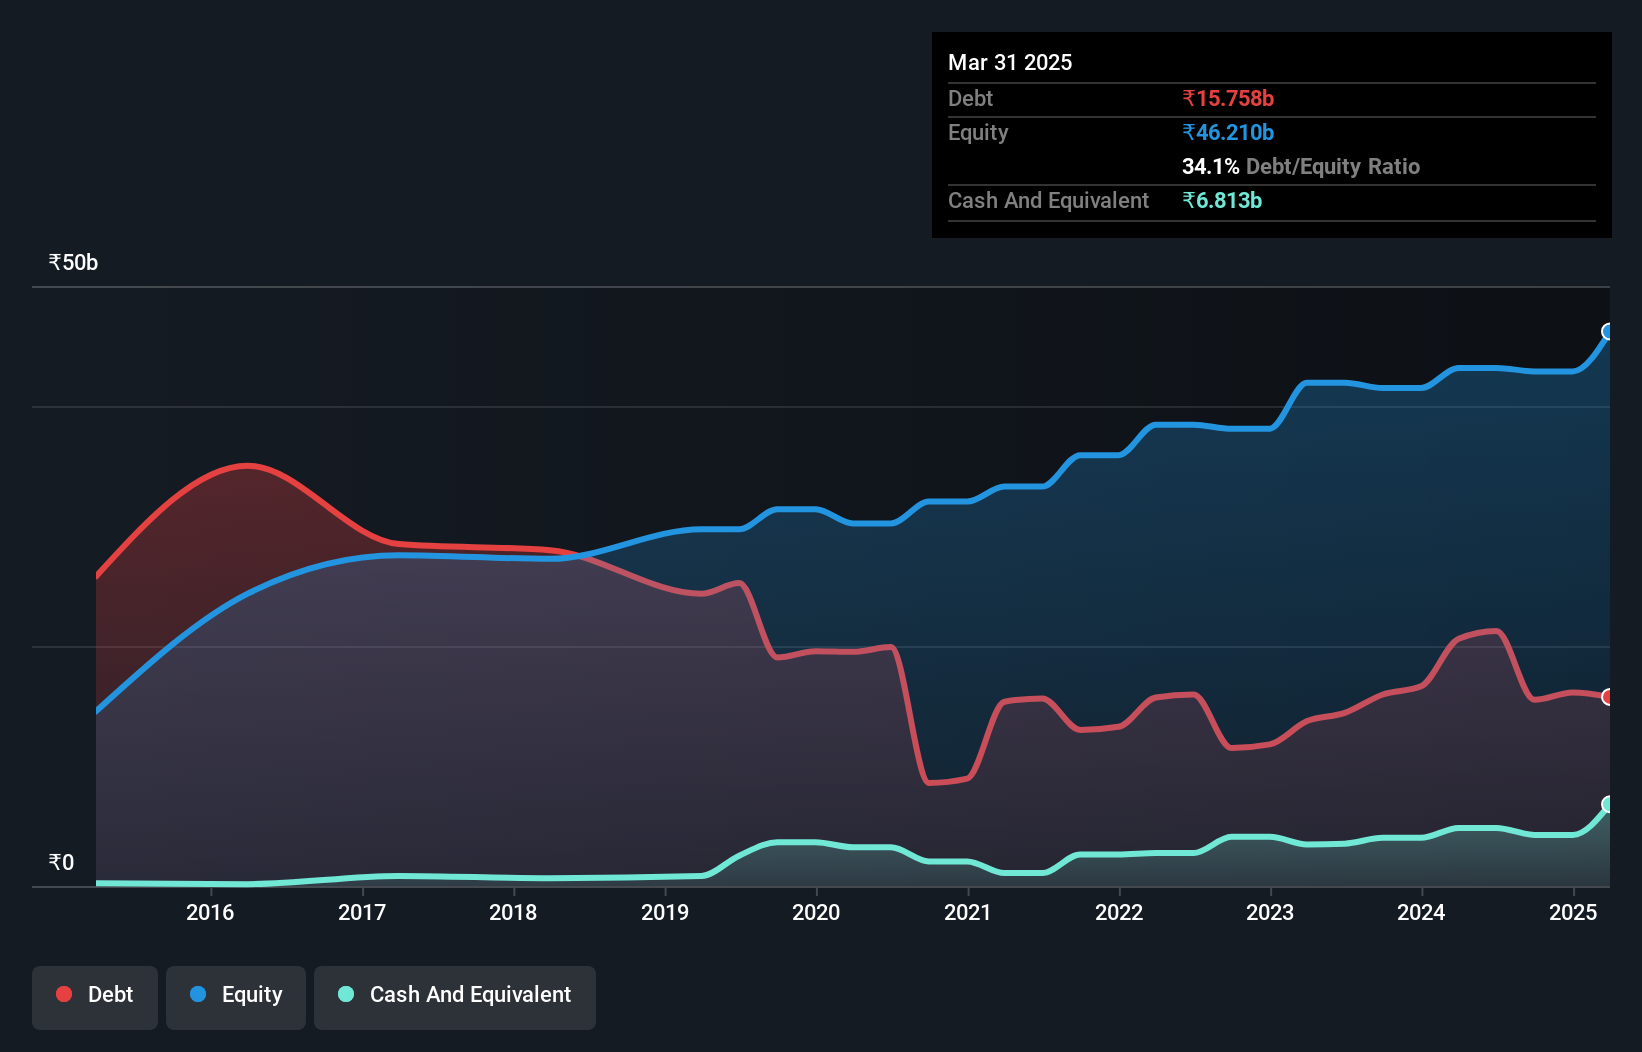This screenshot has height=1052, width=1642.
Task: Select the 2025 axis label
Action: (x=1573, y=912)
